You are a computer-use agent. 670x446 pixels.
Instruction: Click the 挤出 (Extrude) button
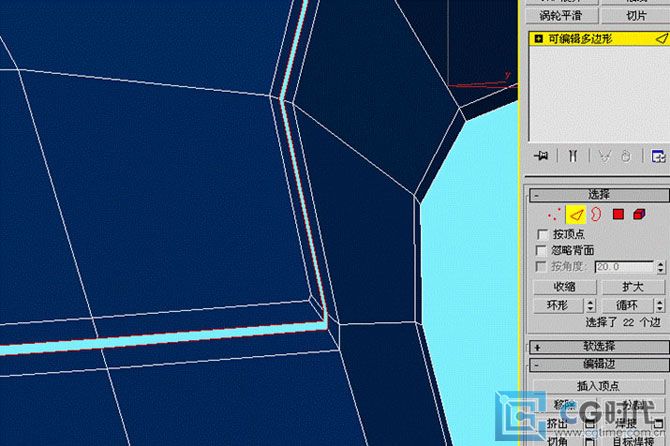(x=558, y=424)
